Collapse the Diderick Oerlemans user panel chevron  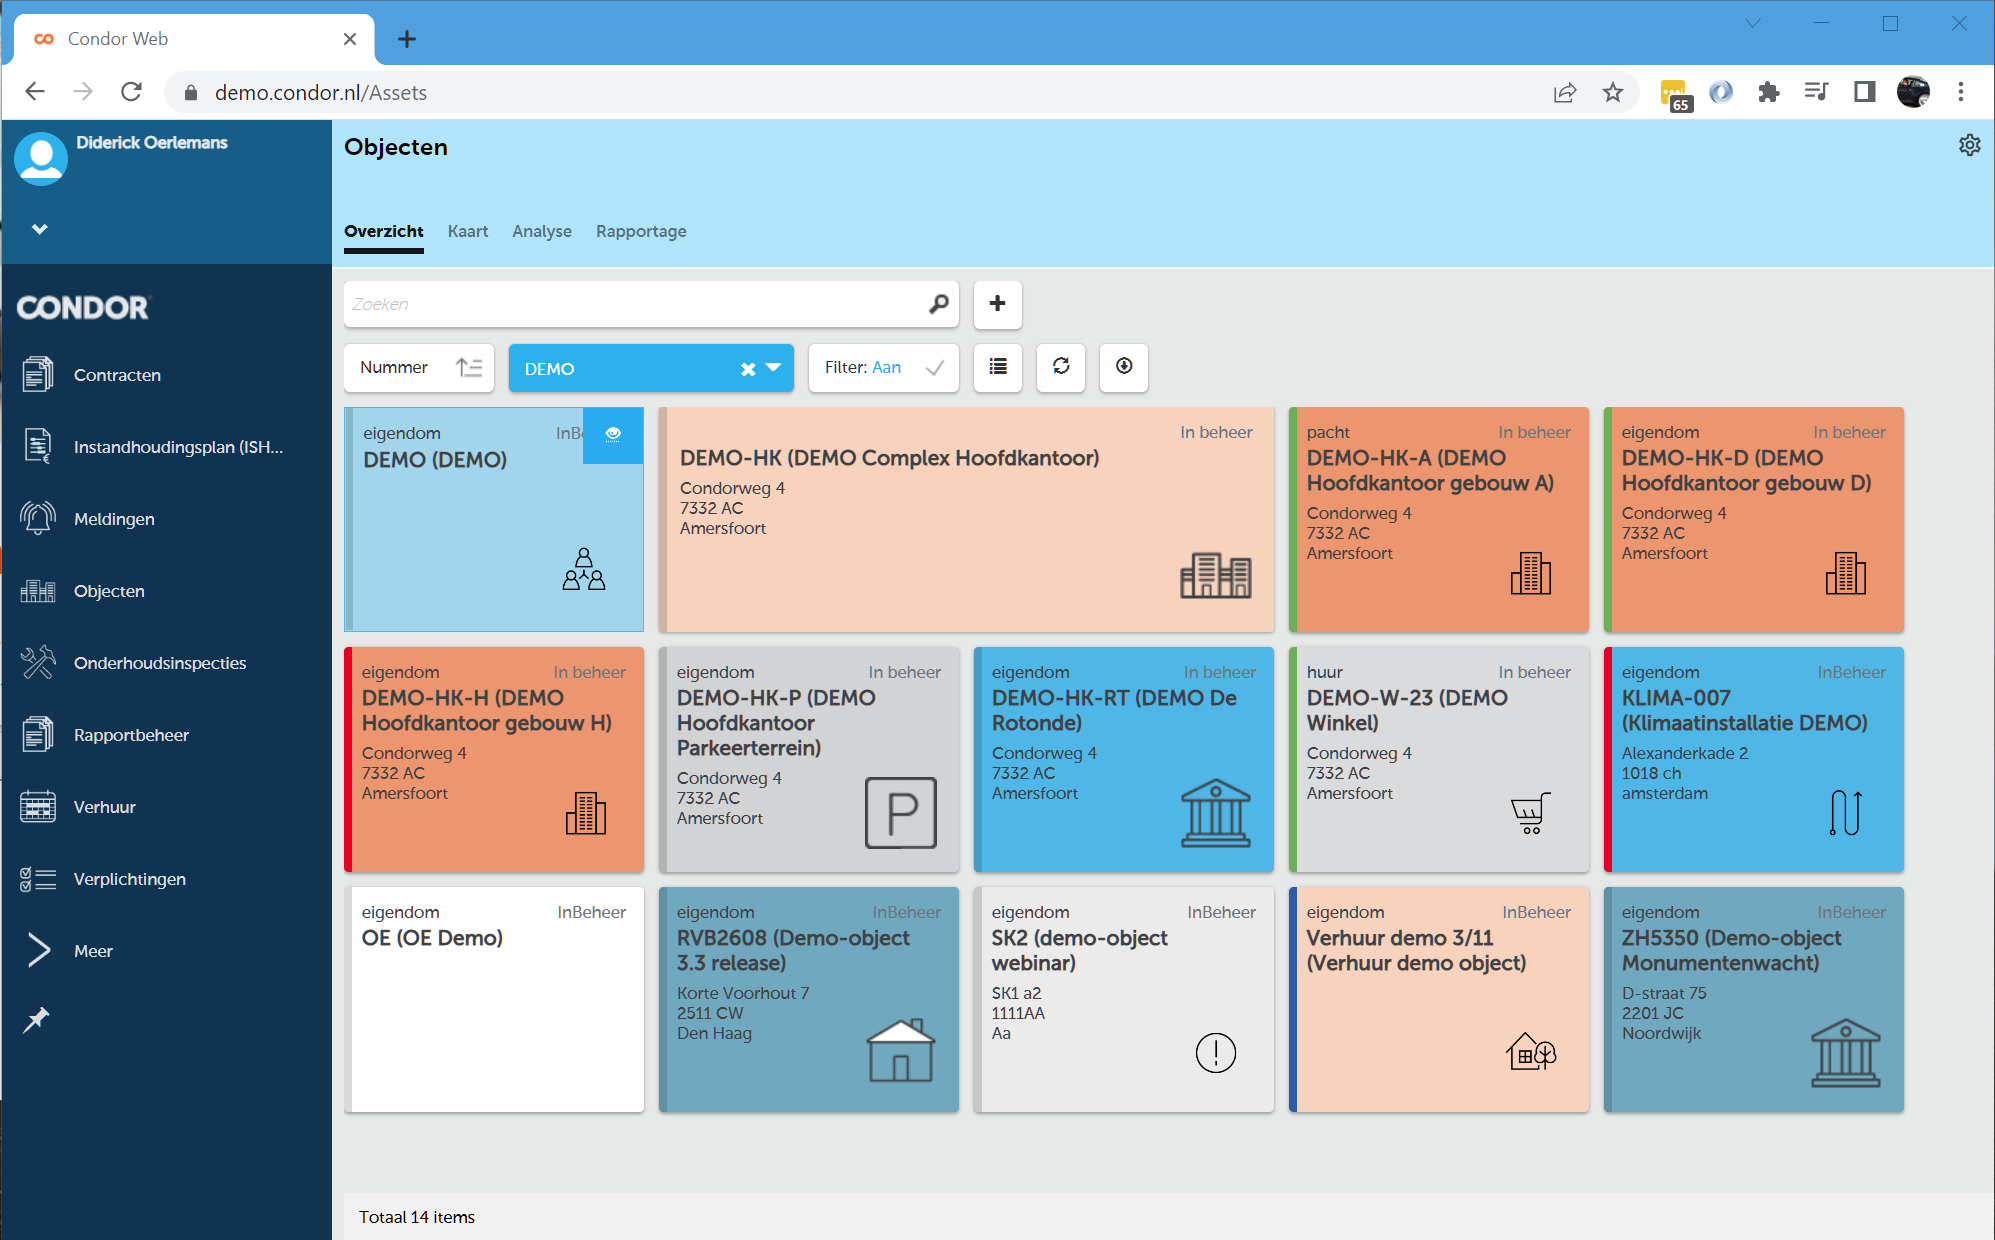[40, 228]
